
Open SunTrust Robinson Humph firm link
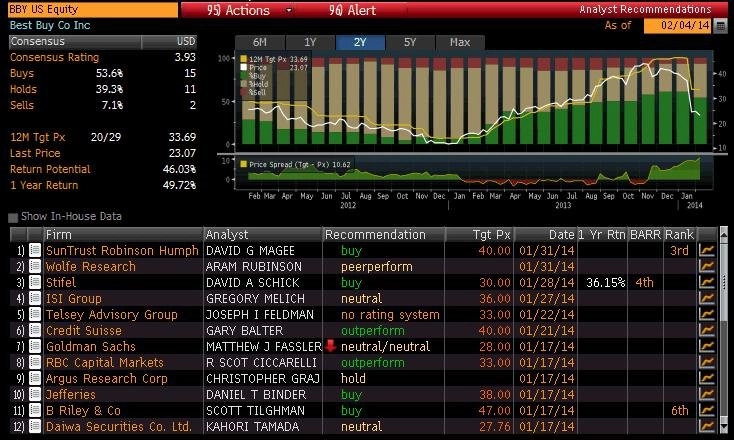[122, 250]
